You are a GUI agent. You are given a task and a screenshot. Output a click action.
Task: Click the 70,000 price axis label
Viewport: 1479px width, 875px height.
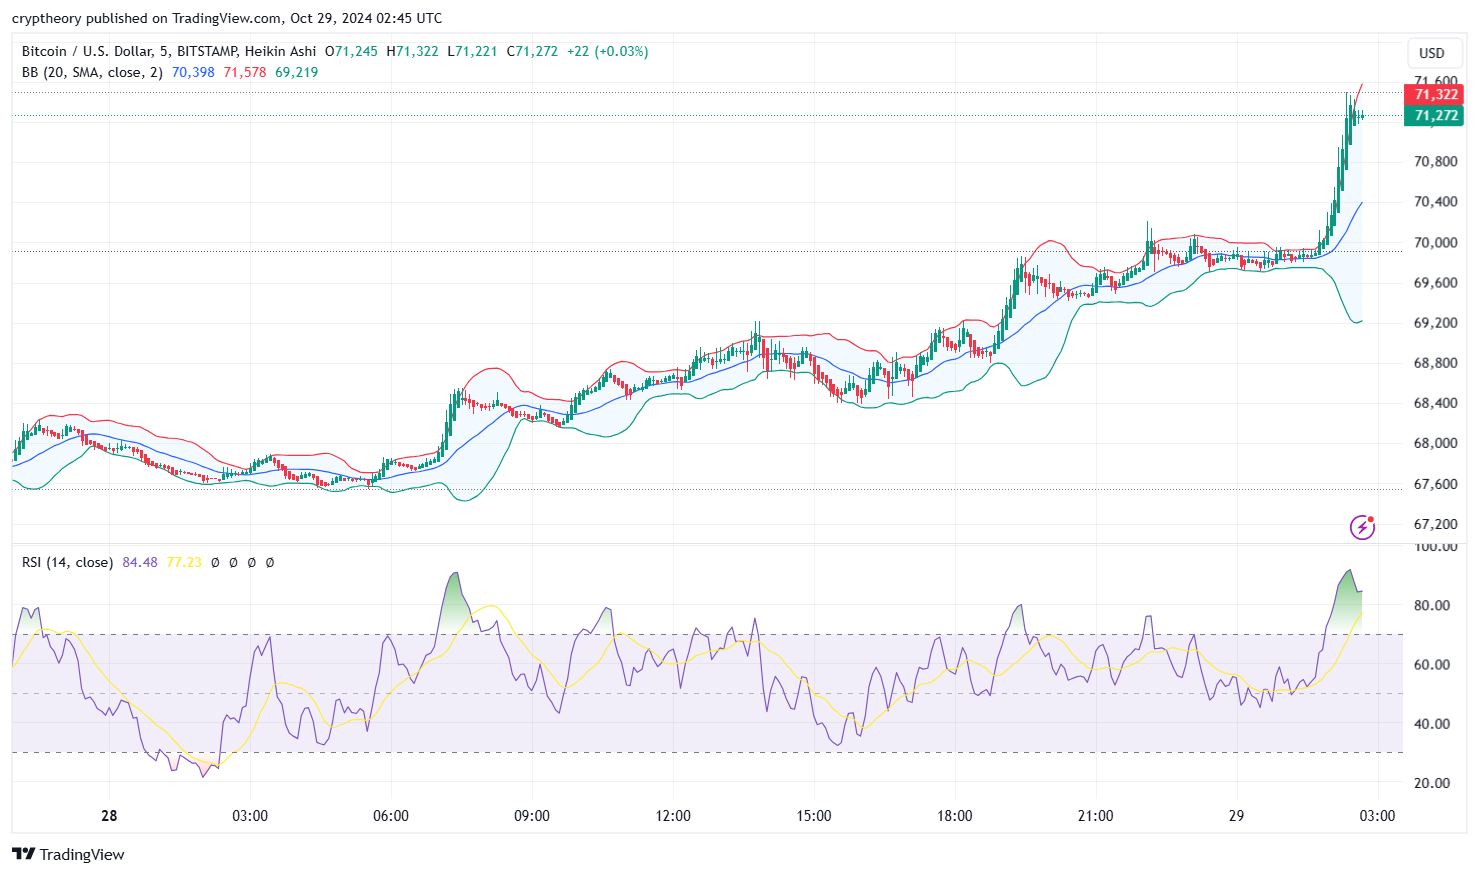coord(1435,242)
